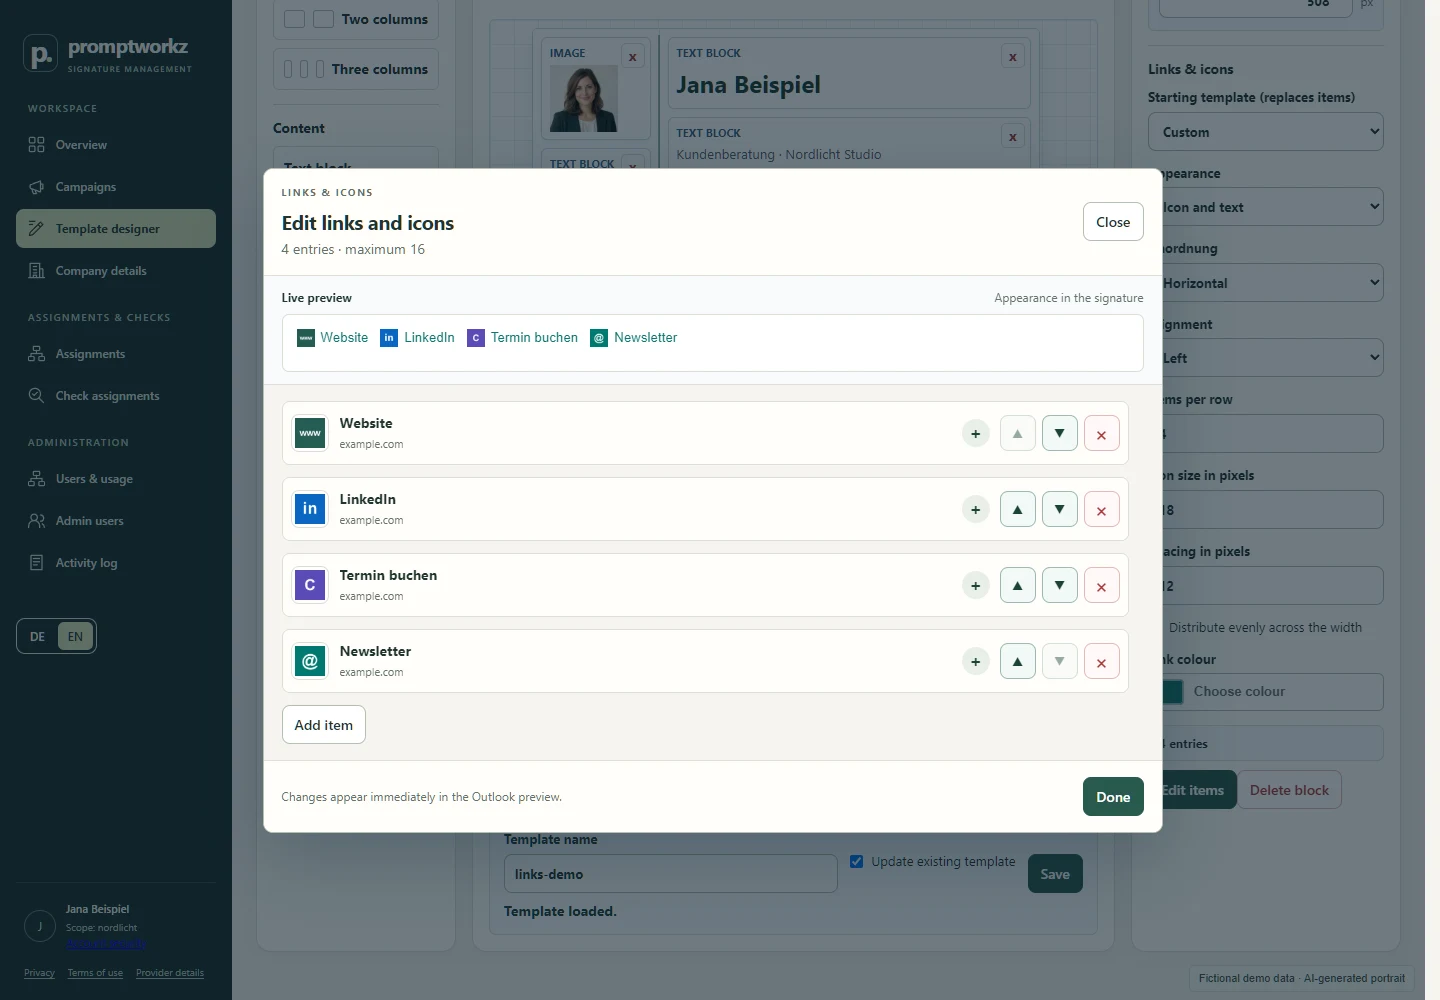The height and width of the screenshot is (1000, 1440).
Task: Move LinkedIn entry down
Action: [x=1059, y=509]
